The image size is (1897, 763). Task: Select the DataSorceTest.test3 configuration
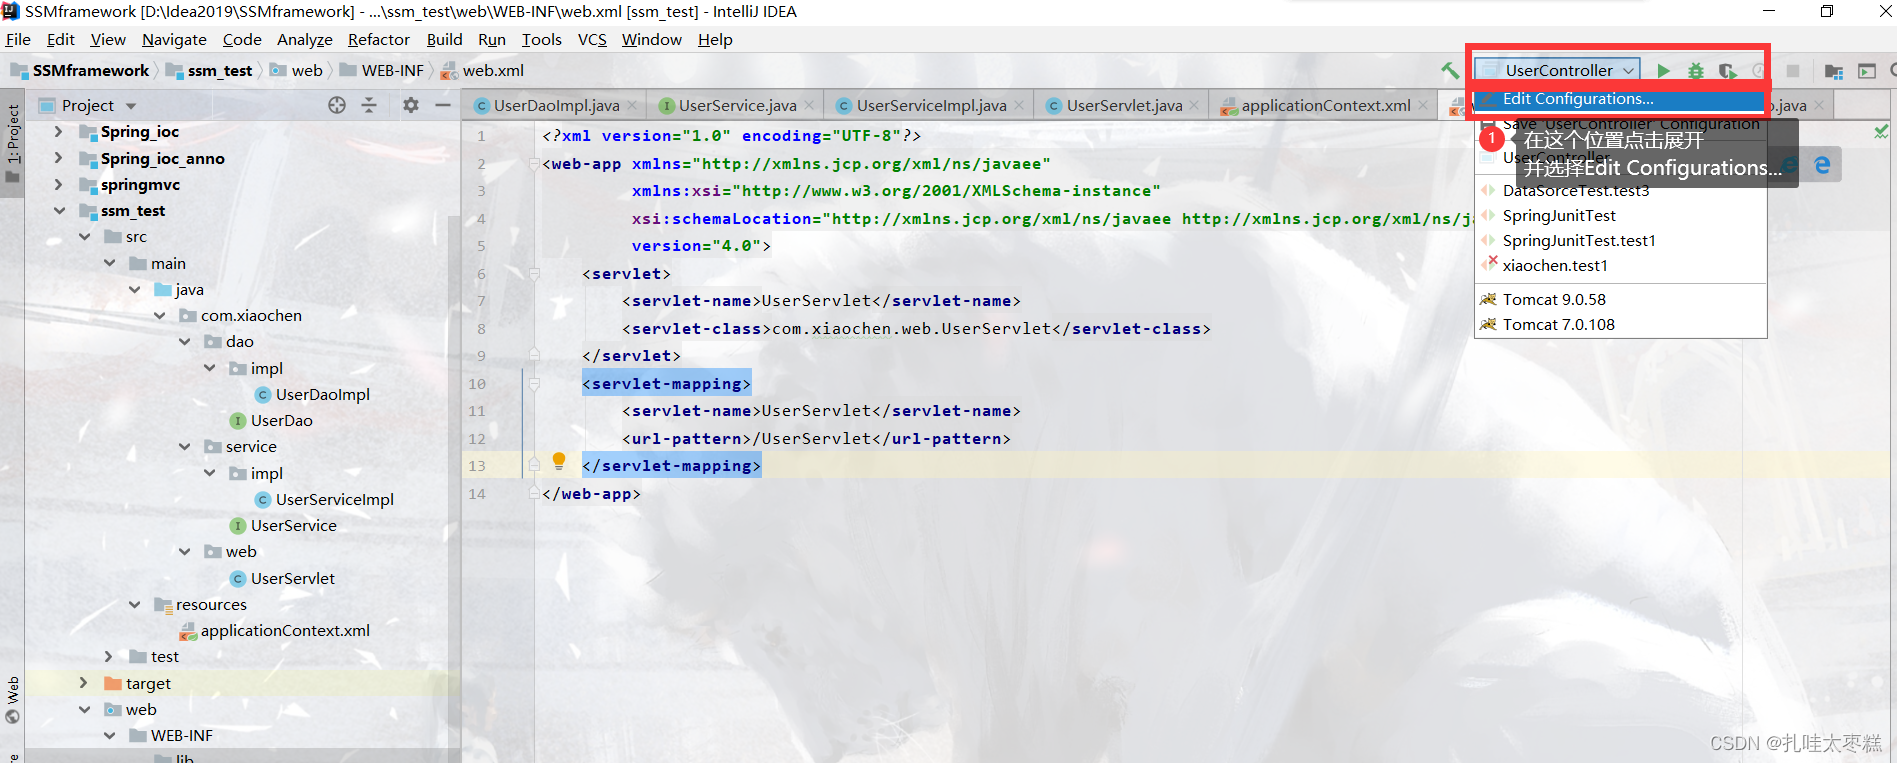[x=1620, y=190]
